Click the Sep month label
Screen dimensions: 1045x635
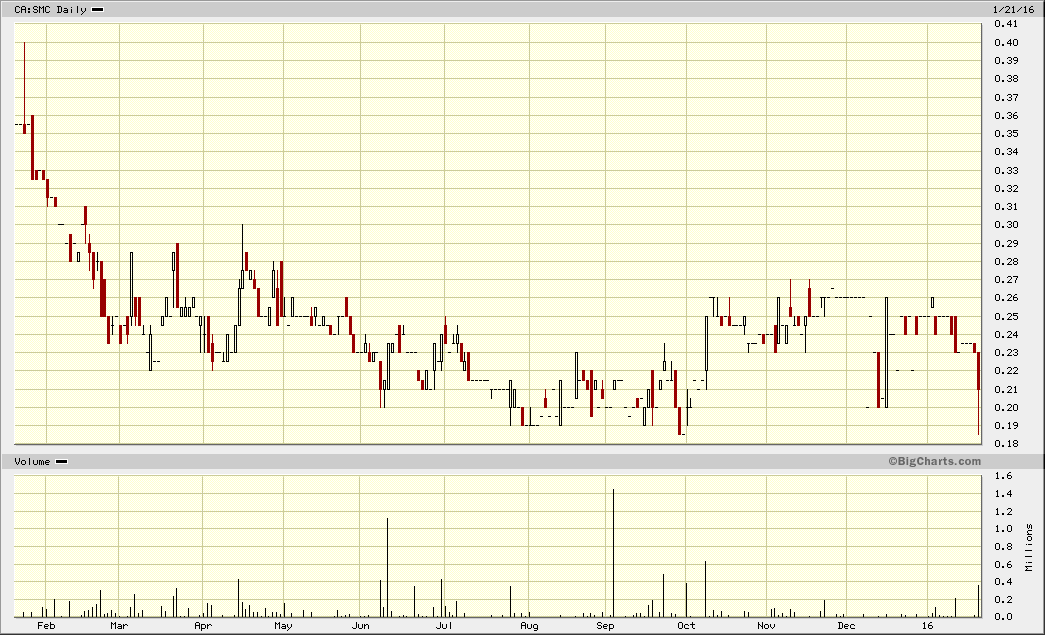click(x=605, y=626)
